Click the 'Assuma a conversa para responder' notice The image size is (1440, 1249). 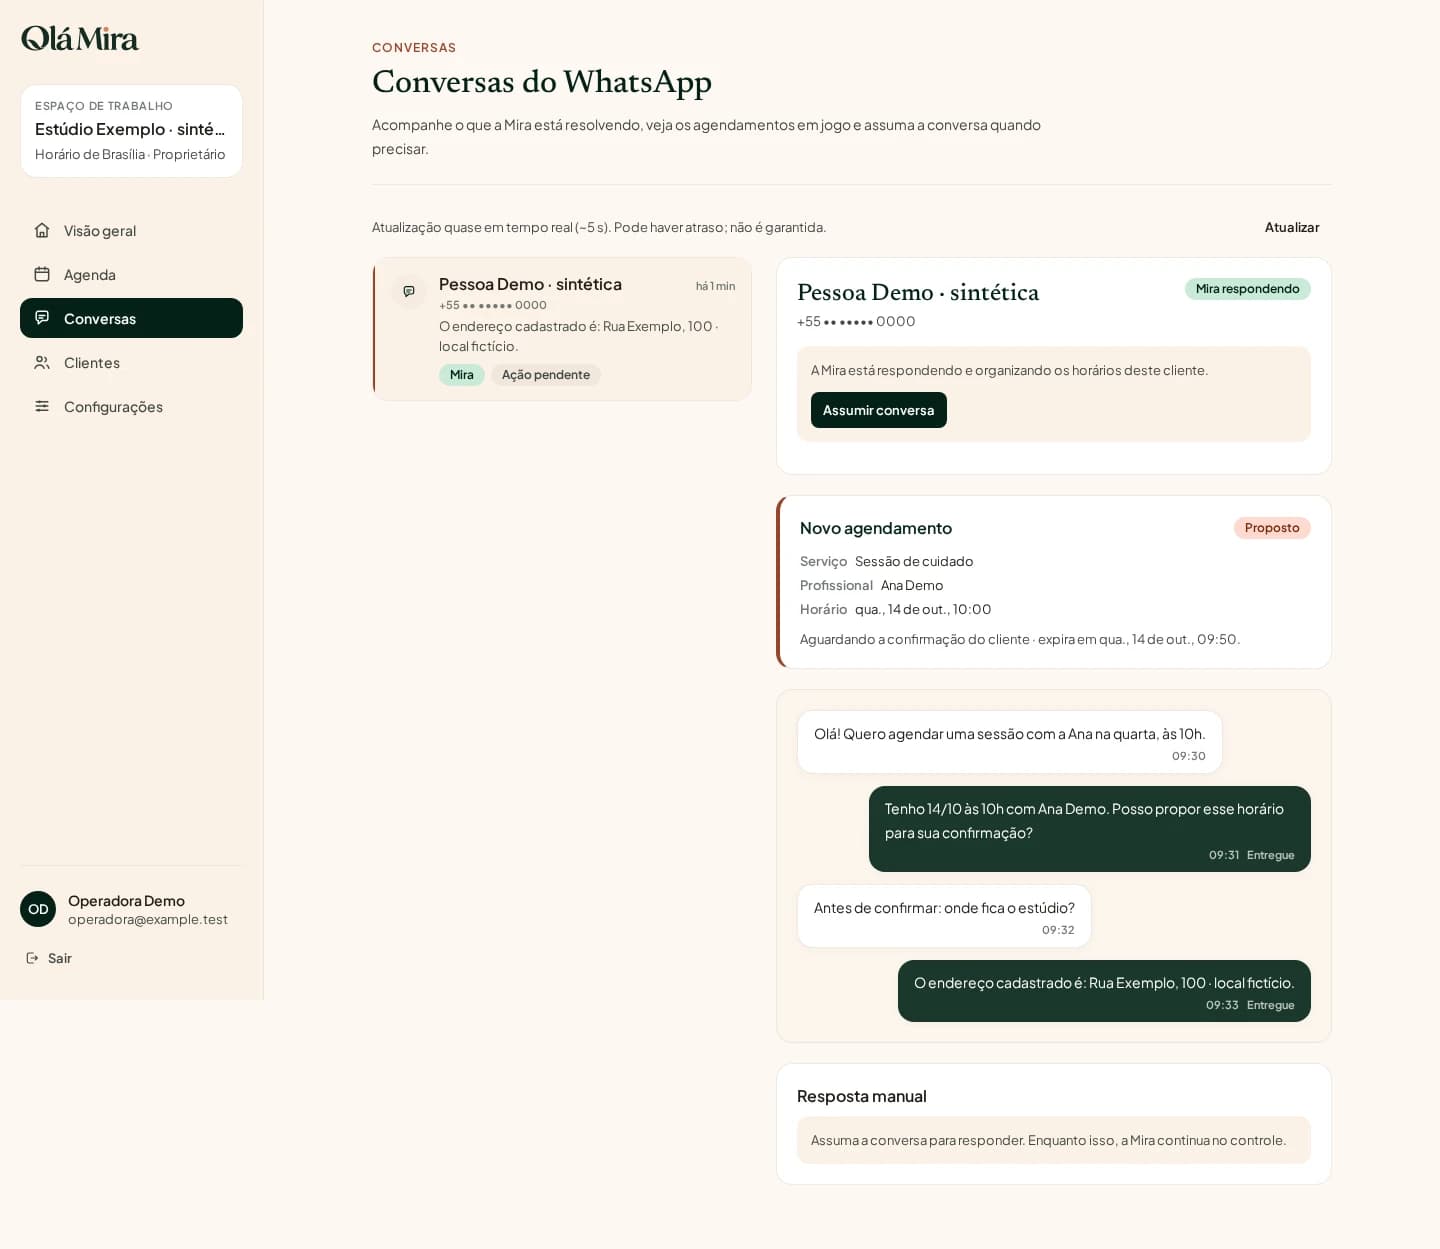click(x=1054, y=1140)
